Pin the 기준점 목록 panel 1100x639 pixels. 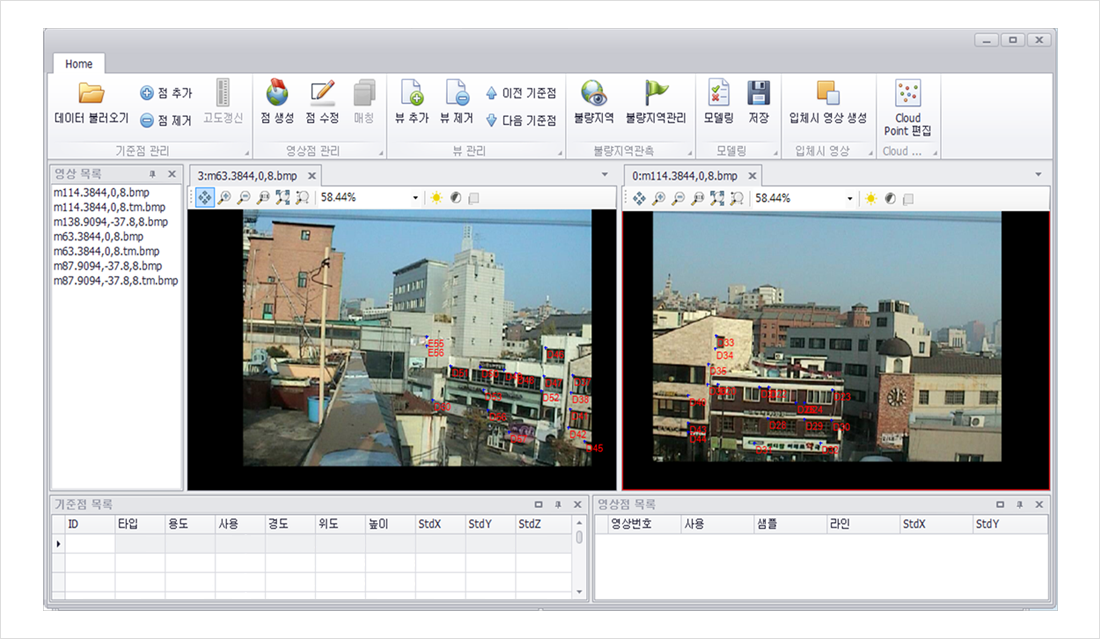[558, 504]
